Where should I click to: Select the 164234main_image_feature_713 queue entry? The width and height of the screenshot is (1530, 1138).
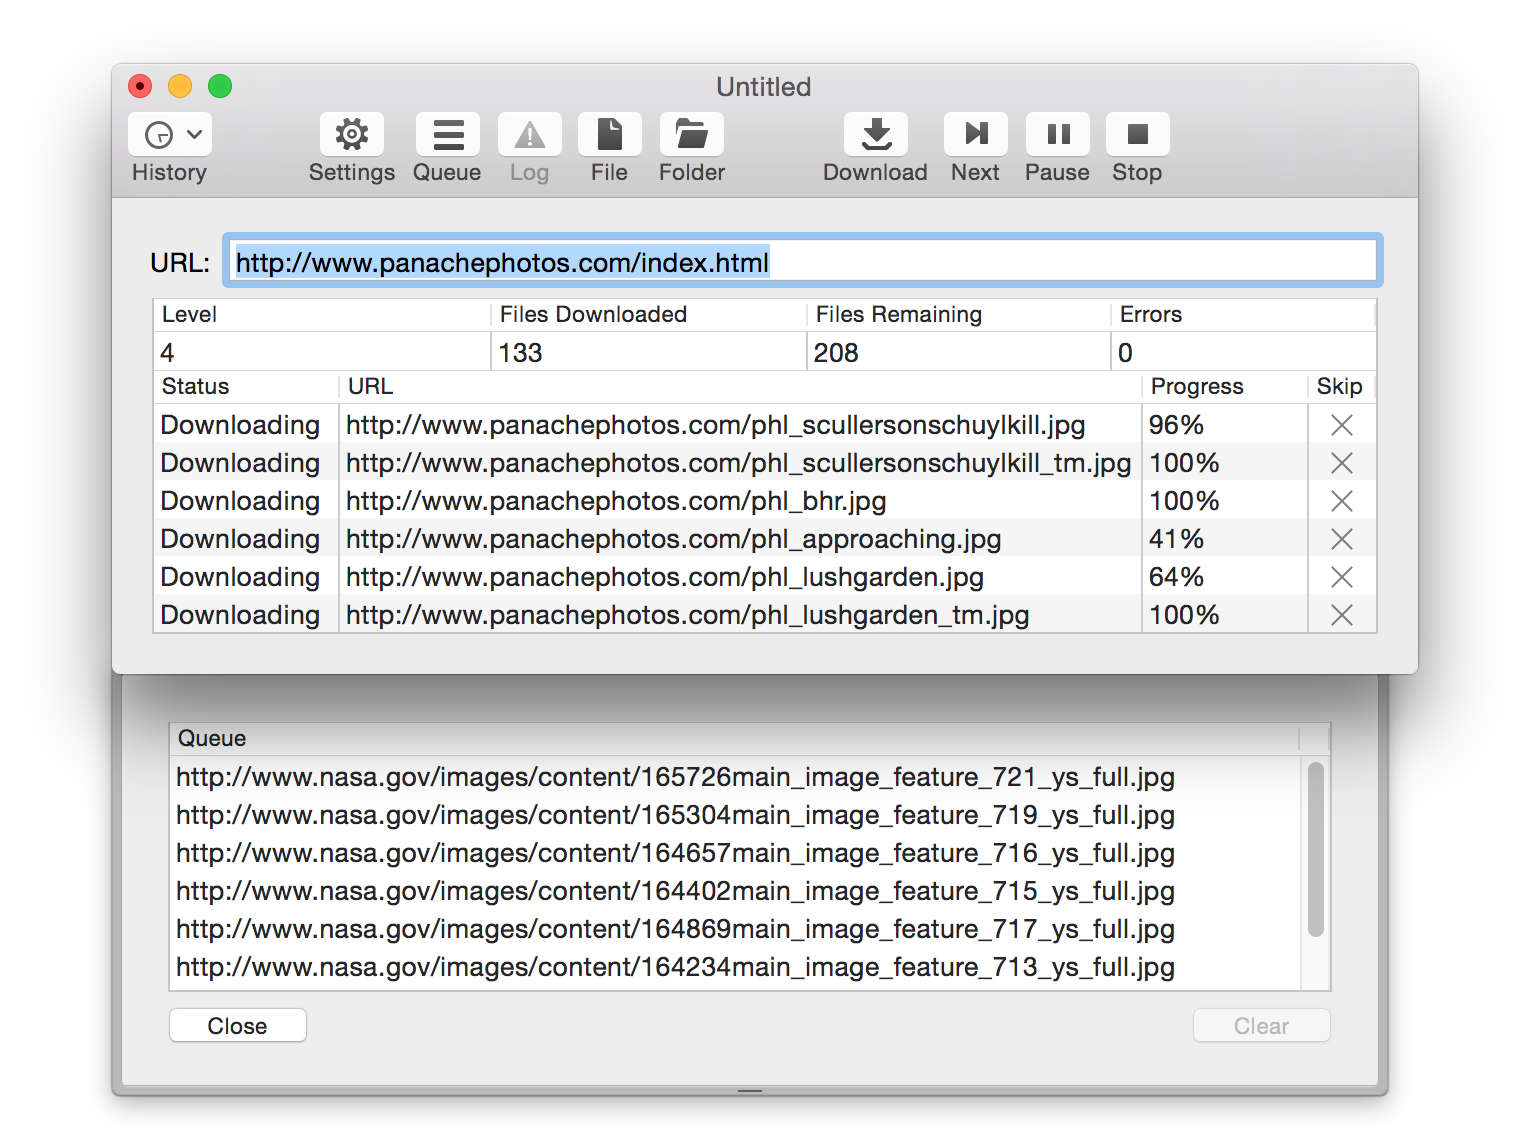pyautogui.click(x=675, y=967)
